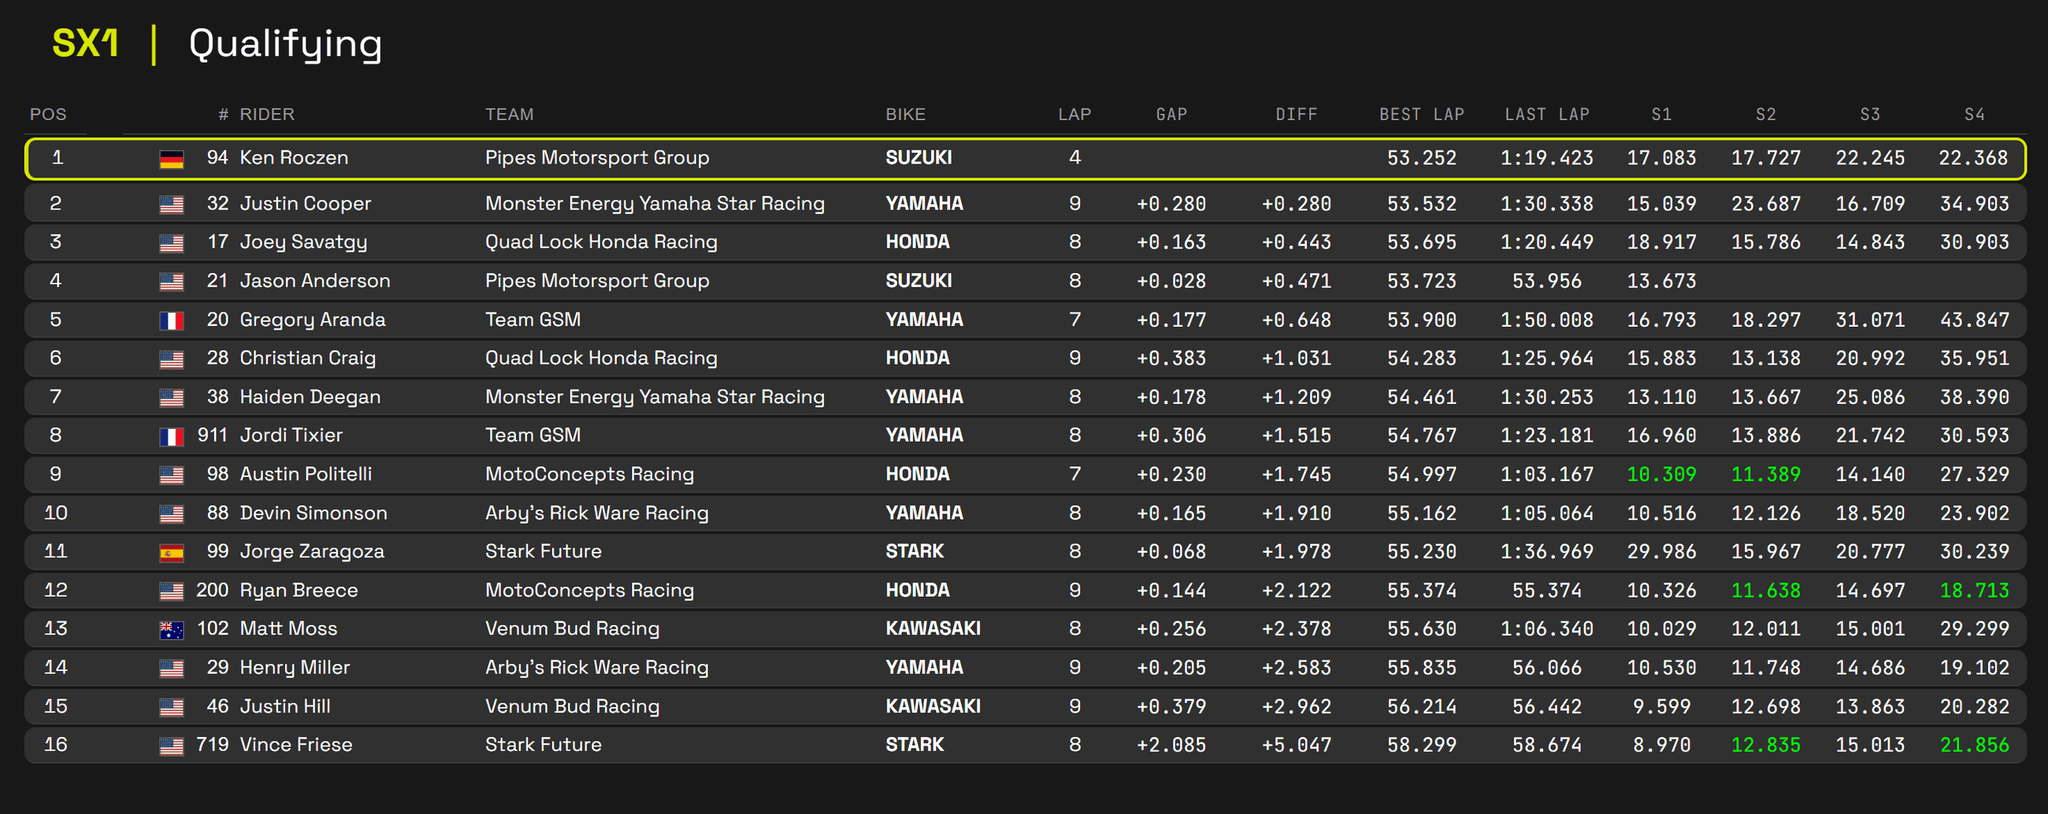Click the SX1 class label
The width and height of the screenshot is (2048, 814).
click(86, 44)
